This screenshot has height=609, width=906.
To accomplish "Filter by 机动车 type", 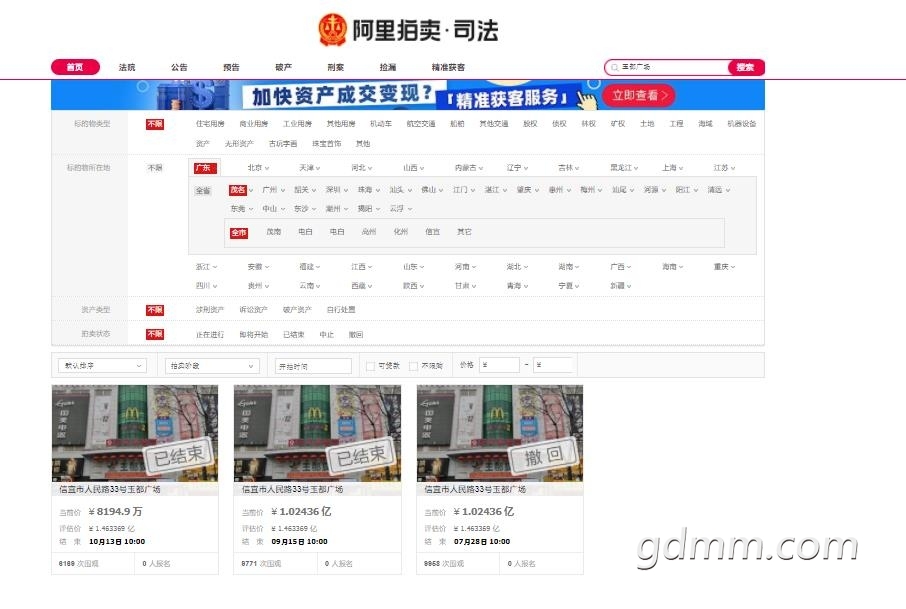I will pyautogui.click(x=381, y=124).
